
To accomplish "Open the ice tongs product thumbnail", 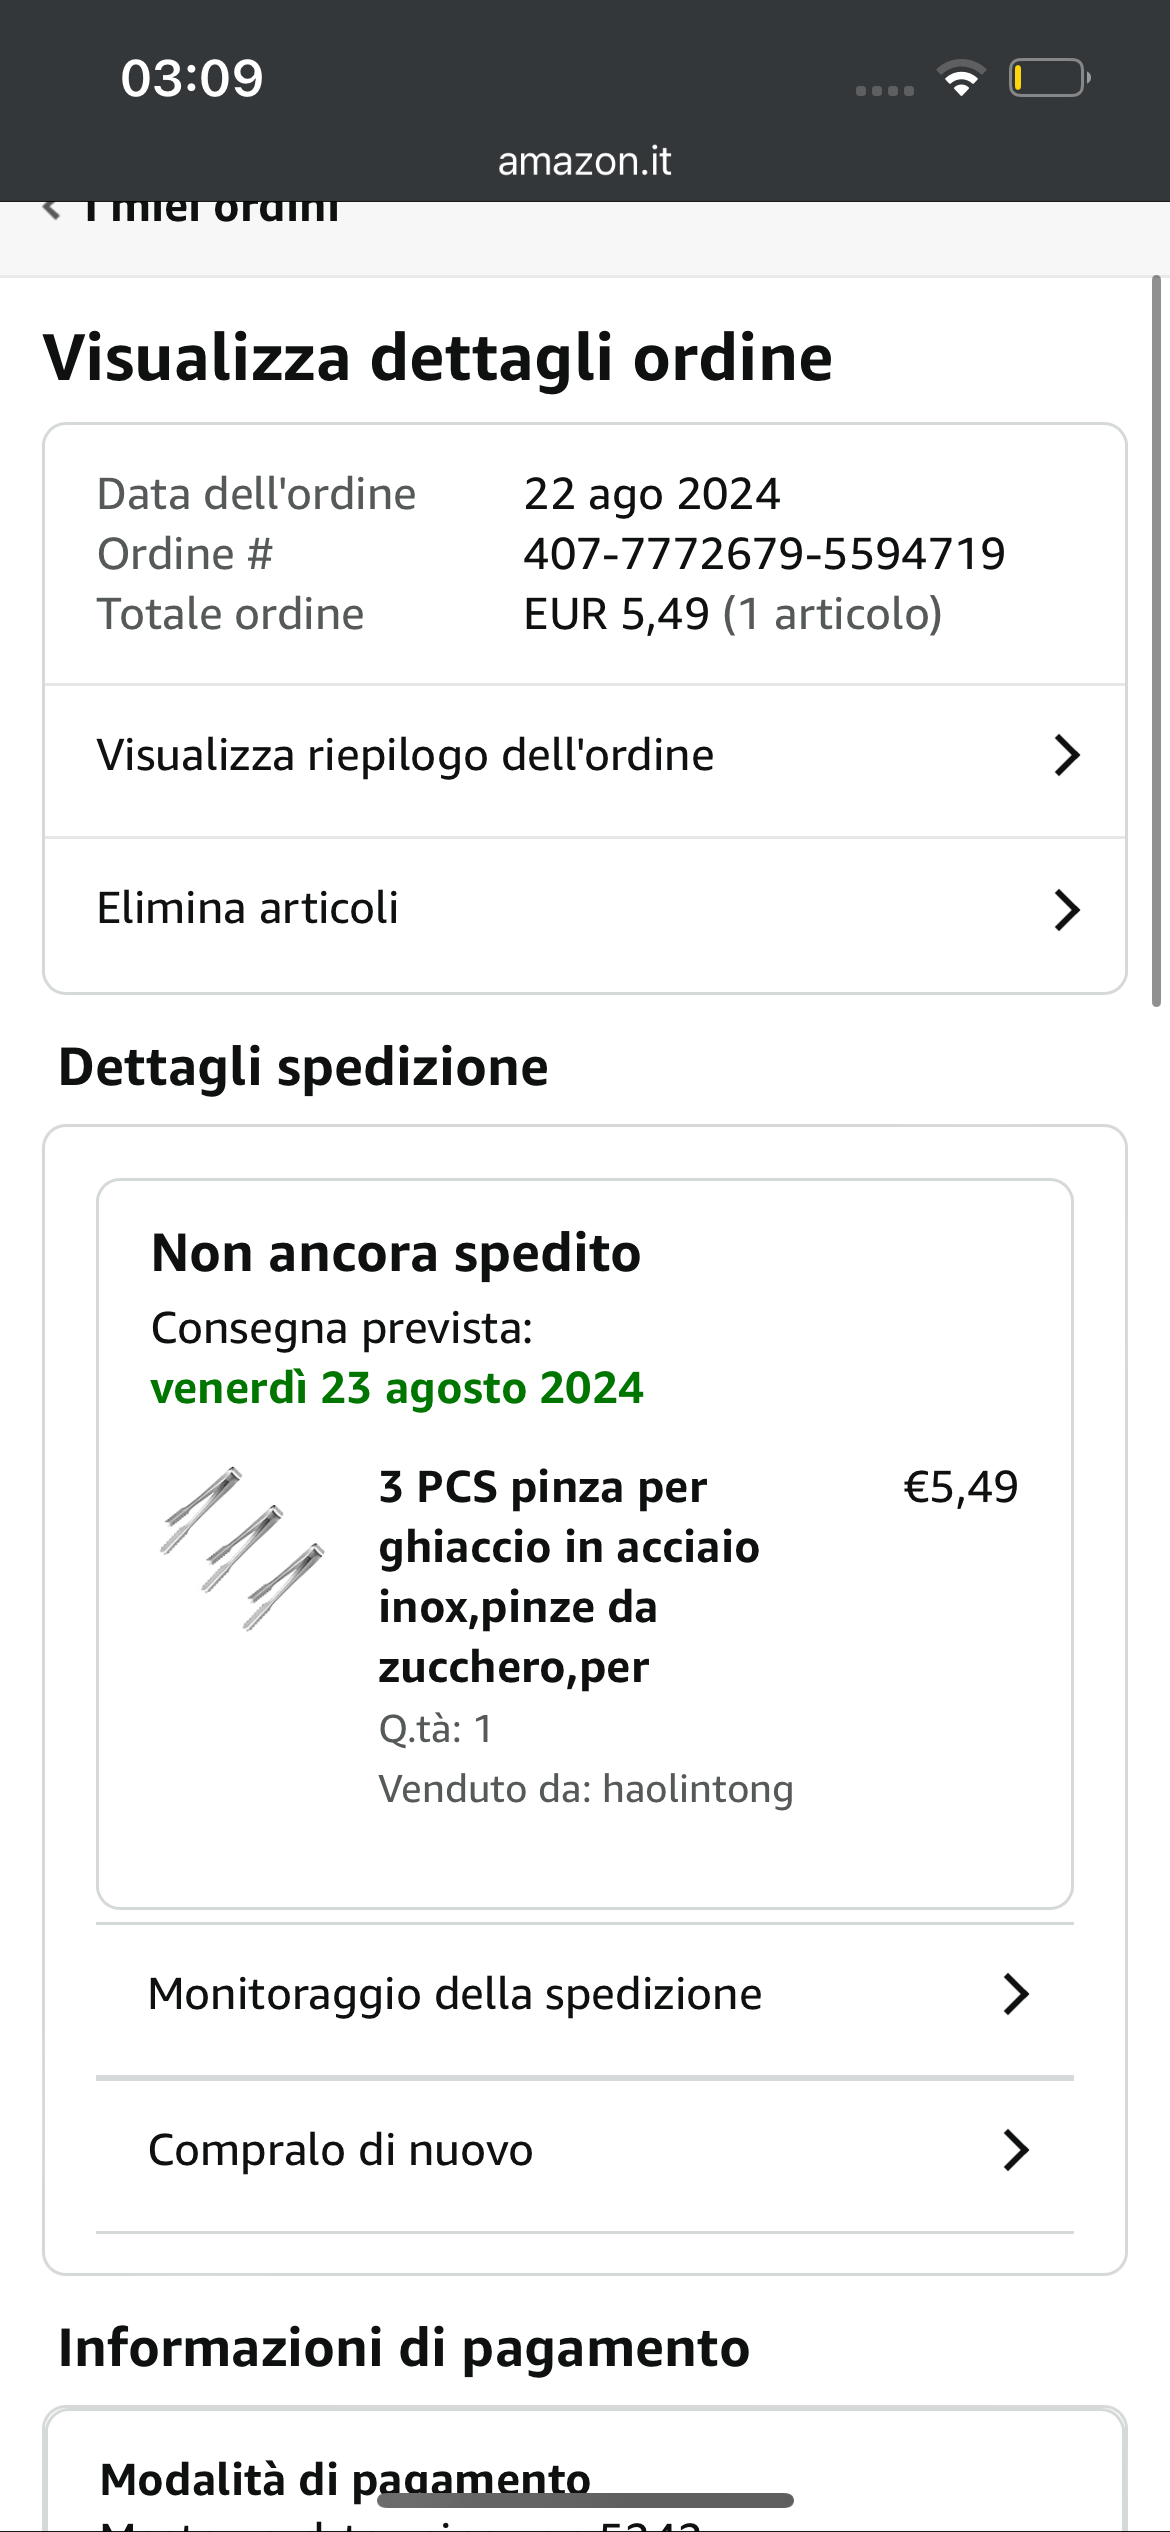I will tap(242, 1548).
